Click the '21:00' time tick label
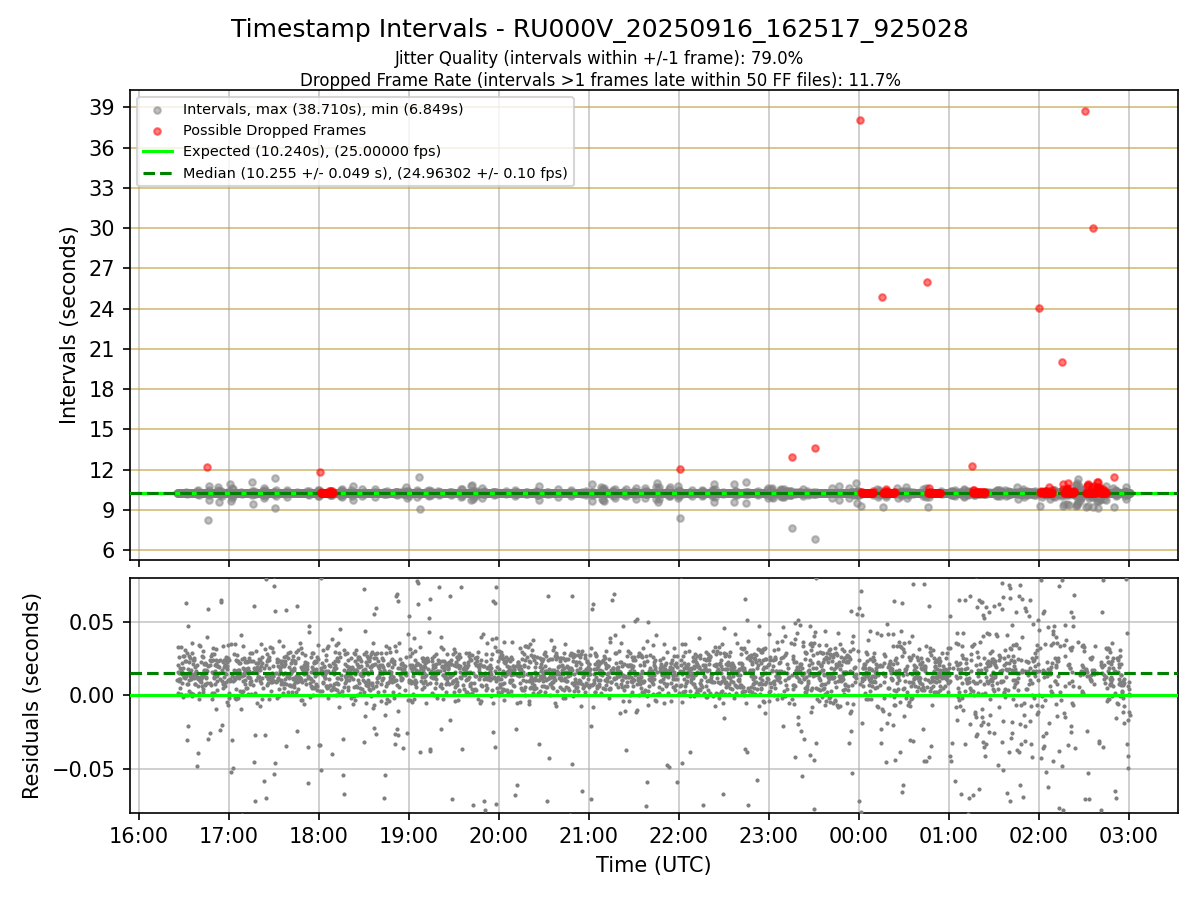The image size is (1200, 900). pos(589,835)
